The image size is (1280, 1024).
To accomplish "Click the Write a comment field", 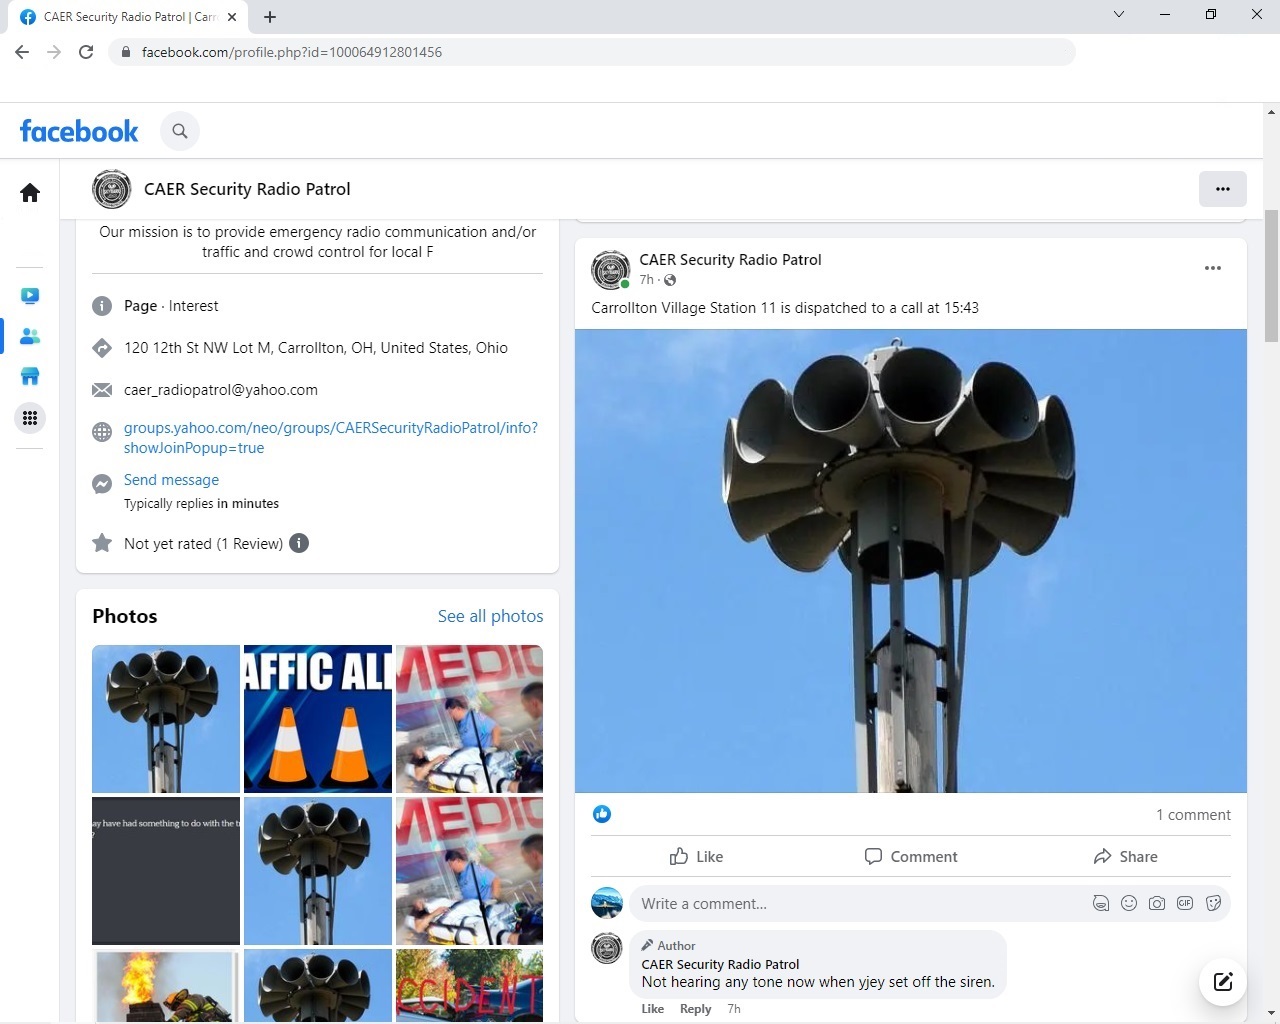I will [860, 904].
